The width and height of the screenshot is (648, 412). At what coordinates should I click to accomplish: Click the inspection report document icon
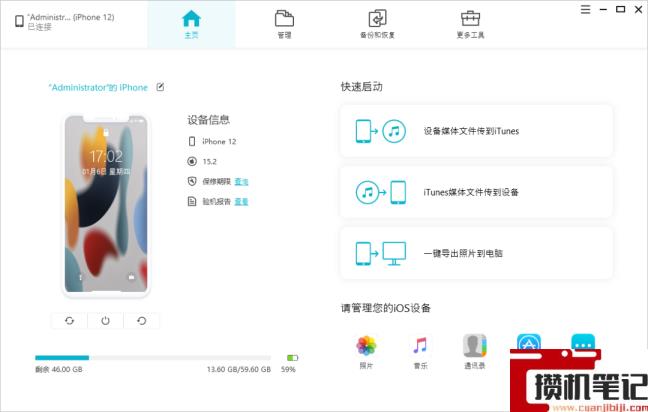[192, 201]
